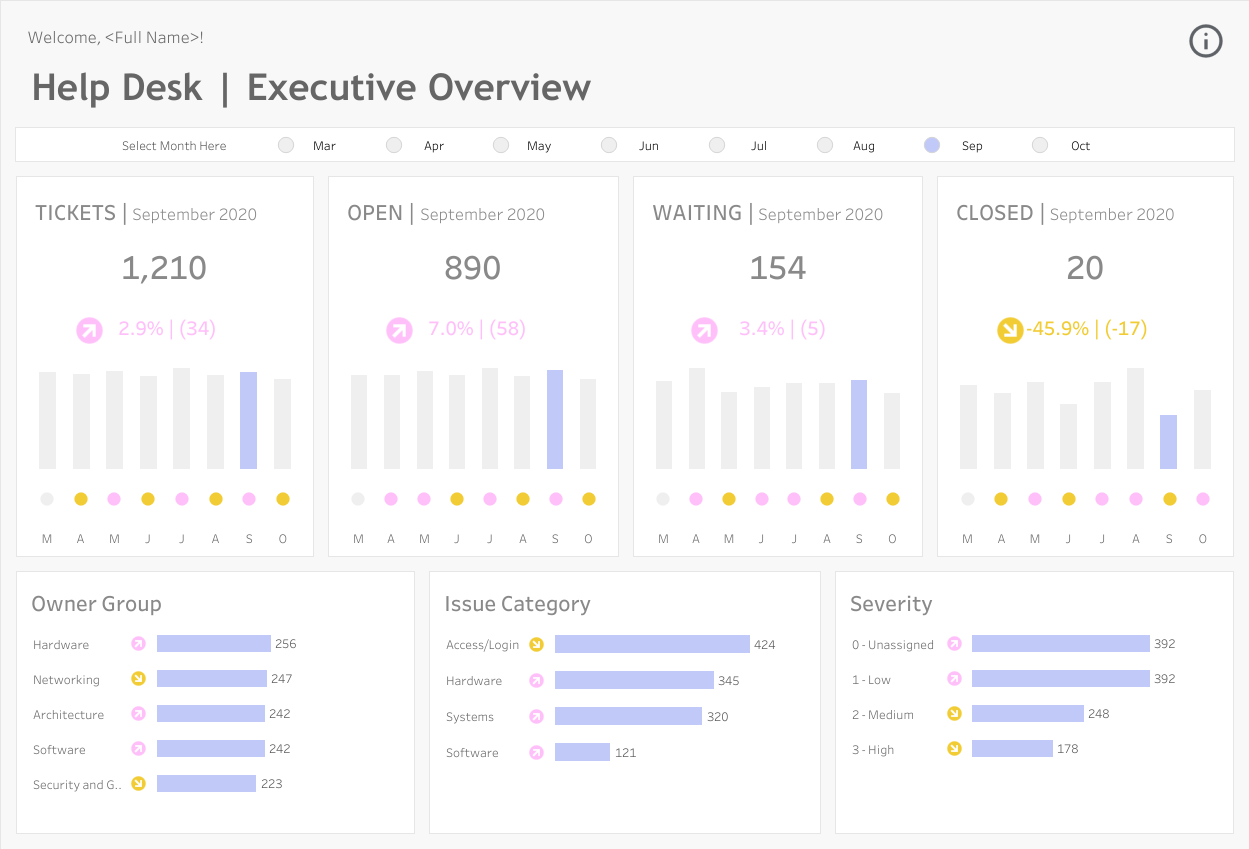1249x849 pixels.
Task: Click the trend arrow icon beside Networking
Action: (x=139, y=679)
